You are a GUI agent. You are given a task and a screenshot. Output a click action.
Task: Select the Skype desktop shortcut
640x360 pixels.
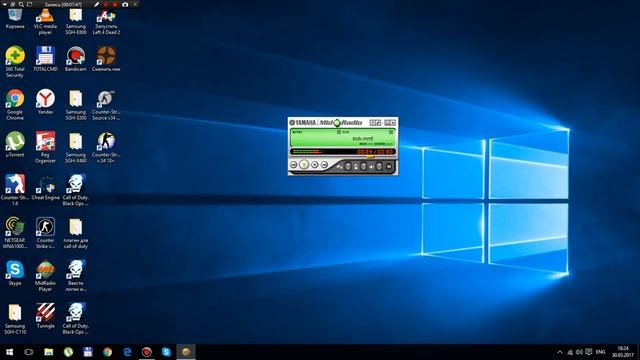[x=15, y=273]
